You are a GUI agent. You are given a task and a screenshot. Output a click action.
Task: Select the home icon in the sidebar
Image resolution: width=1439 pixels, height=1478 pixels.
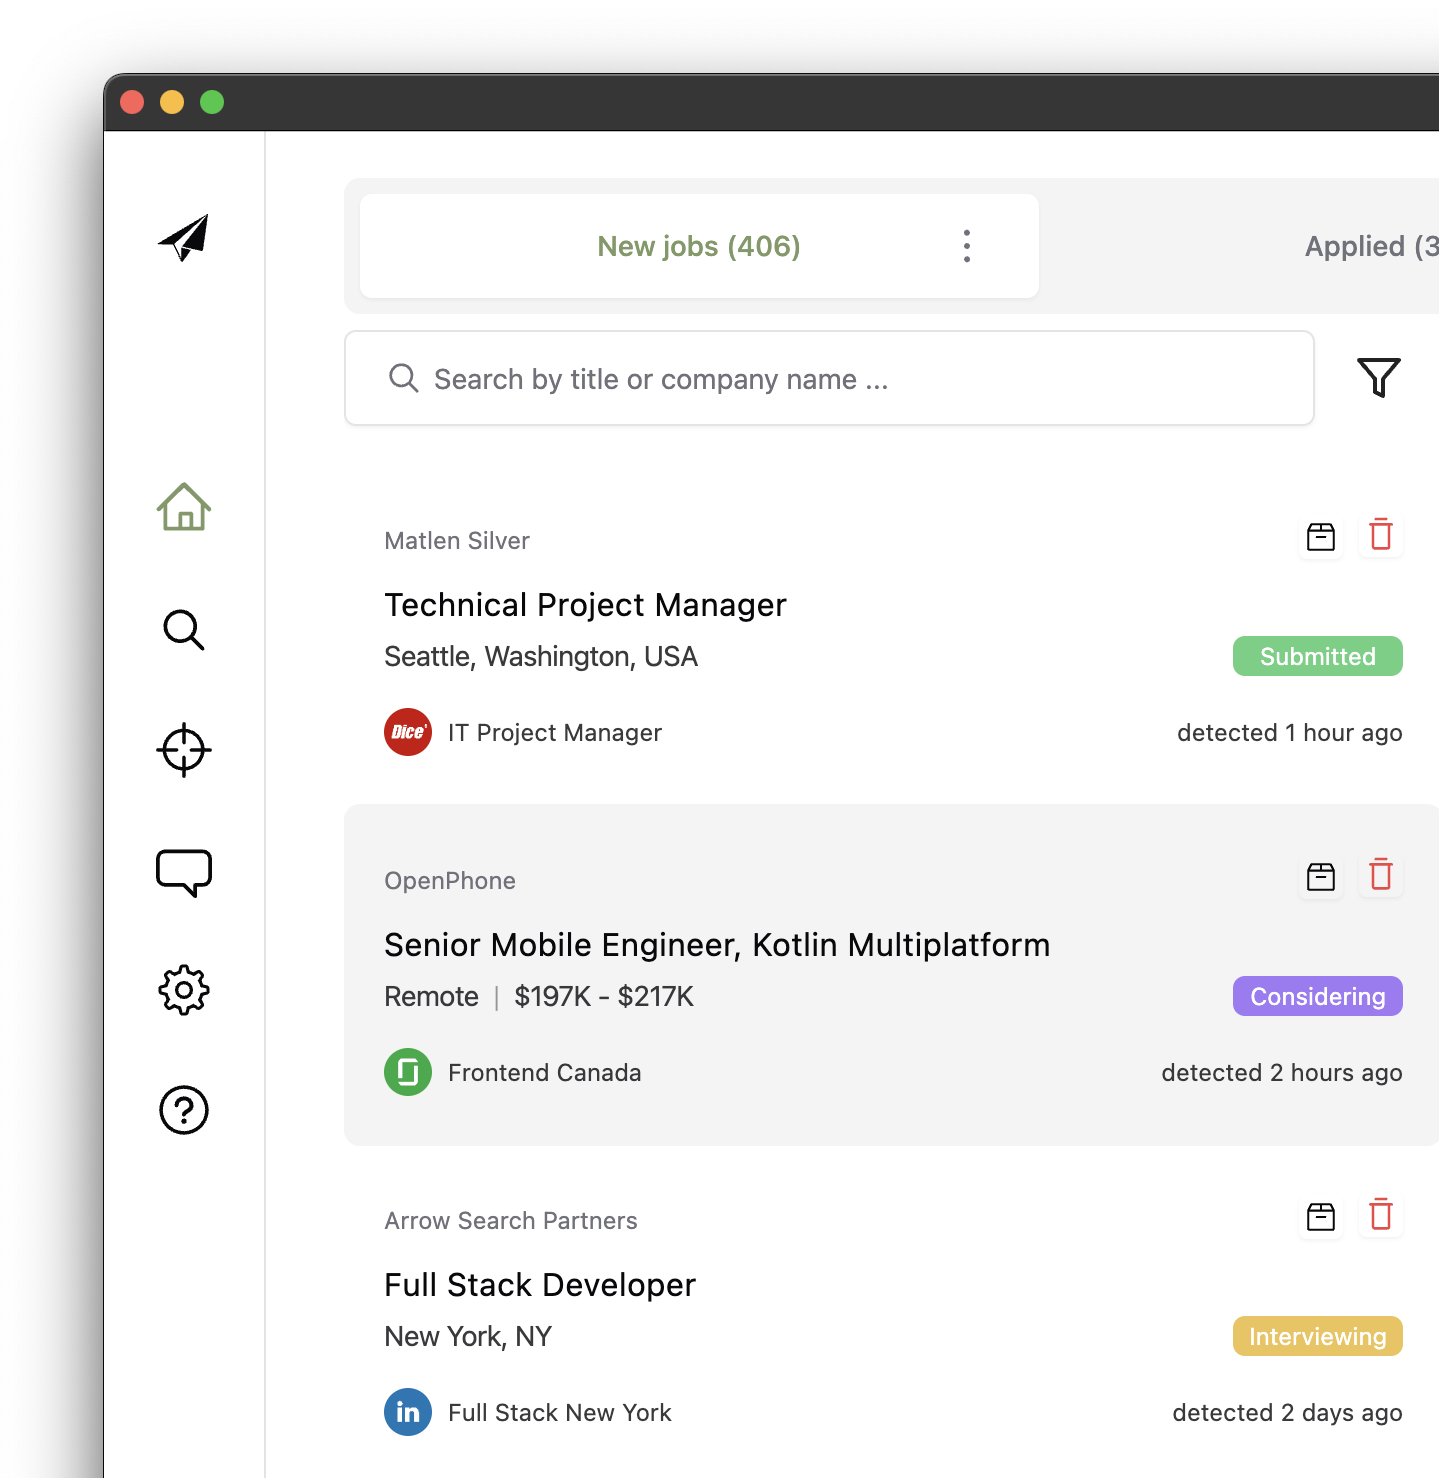pyautogui.click(x=182, y=508)
